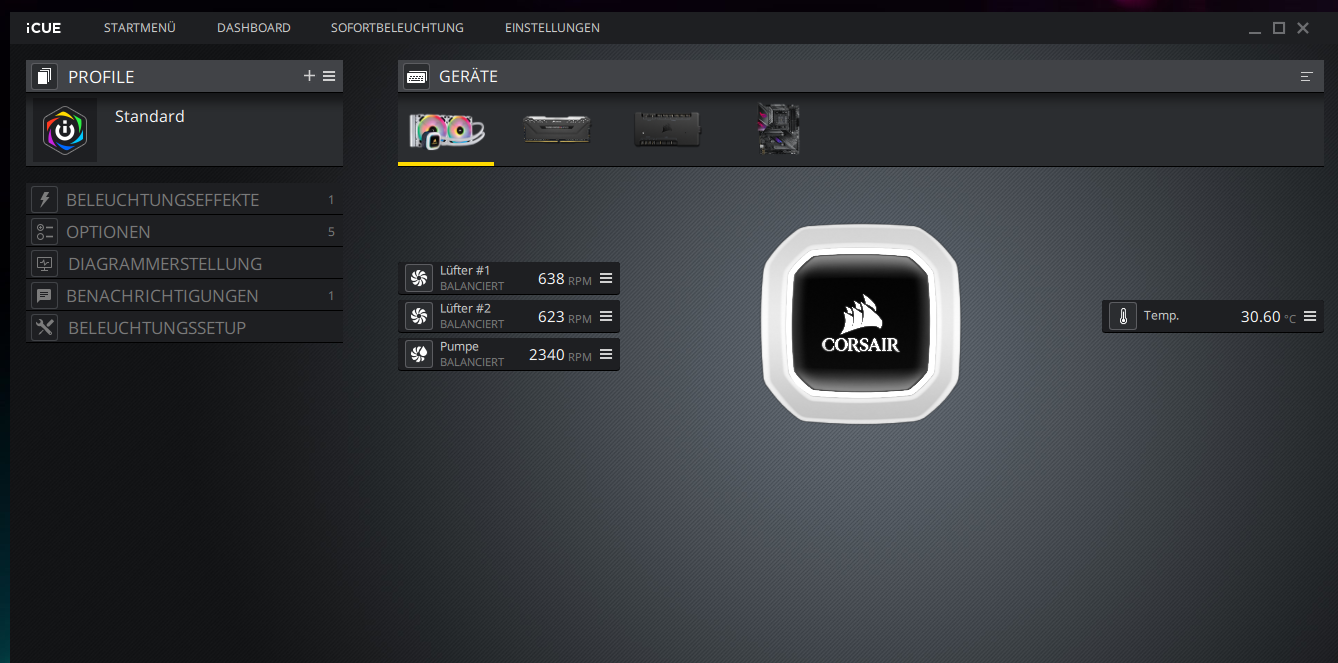Select the motherboard device thumbnail
This screenshot has height=663, width=1338.
pyautogui.click(x=779, y=129)
